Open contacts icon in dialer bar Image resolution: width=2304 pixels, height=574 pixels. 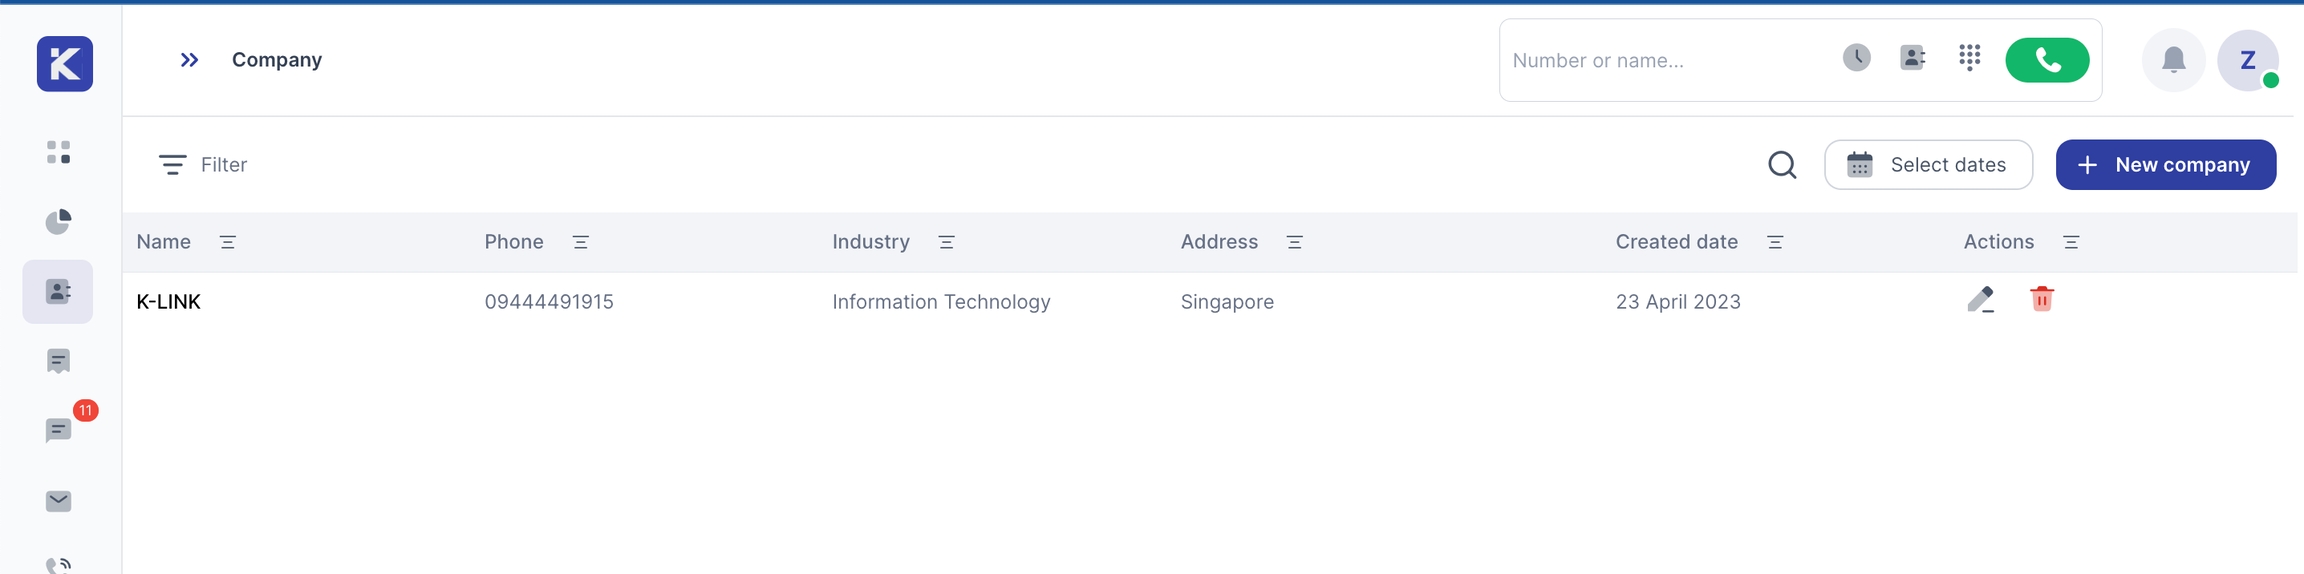tap(1912, 58)
